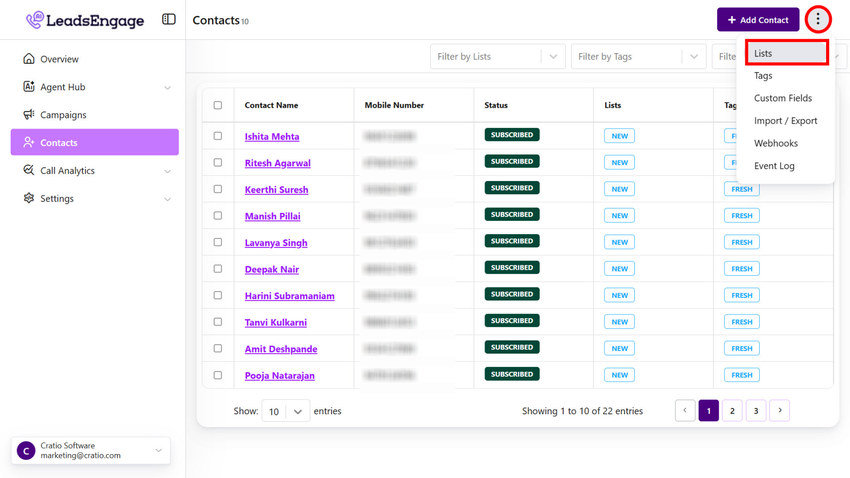The height and width of the screenshot is (478, 850).
Task: Click the Campaigns megaphone icon
Action: 29,115
